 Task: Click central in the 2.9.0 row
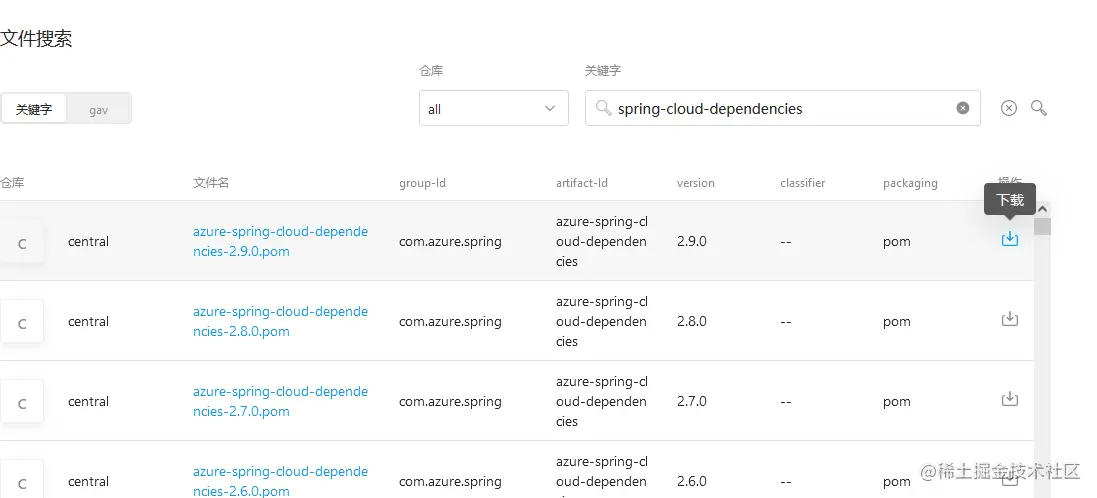88,241
